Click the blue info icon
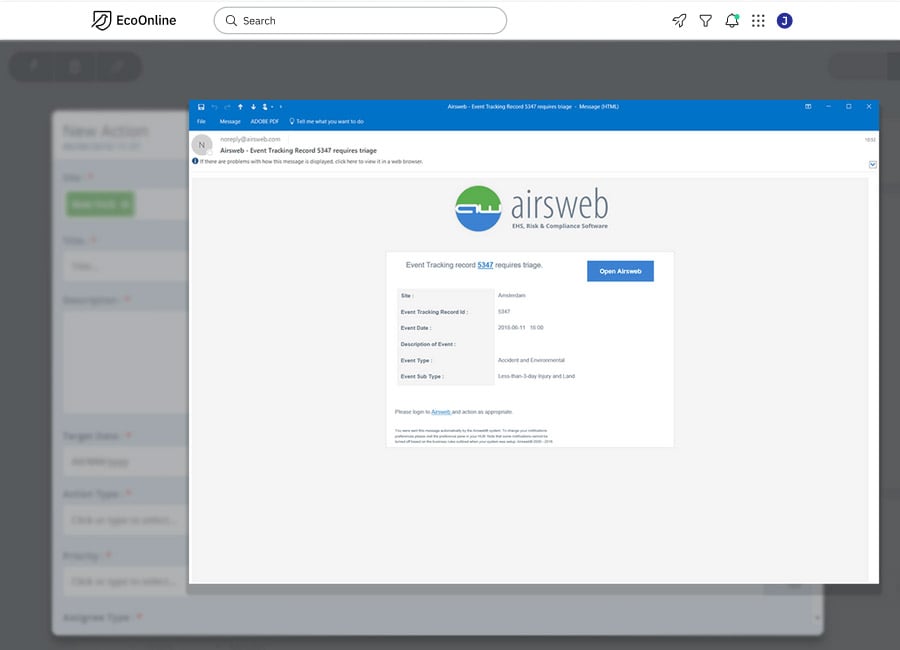900x650 pixels. coord(195,161)
